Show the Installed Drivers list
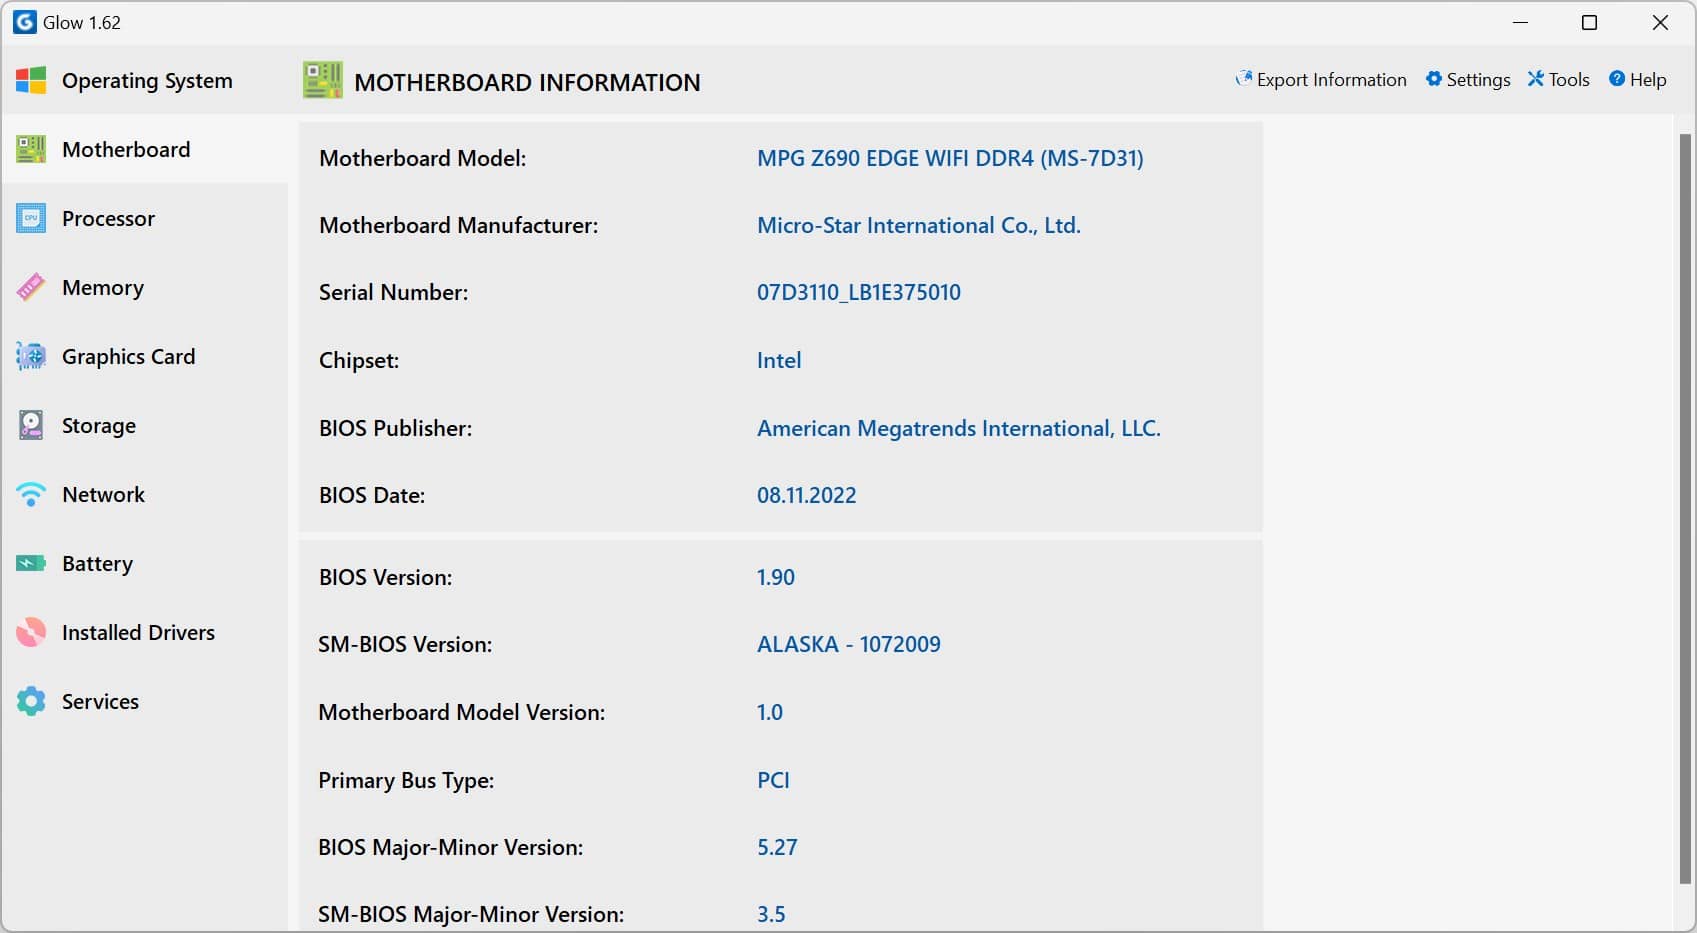1697x933 pixels. click(x=138, y=632)
